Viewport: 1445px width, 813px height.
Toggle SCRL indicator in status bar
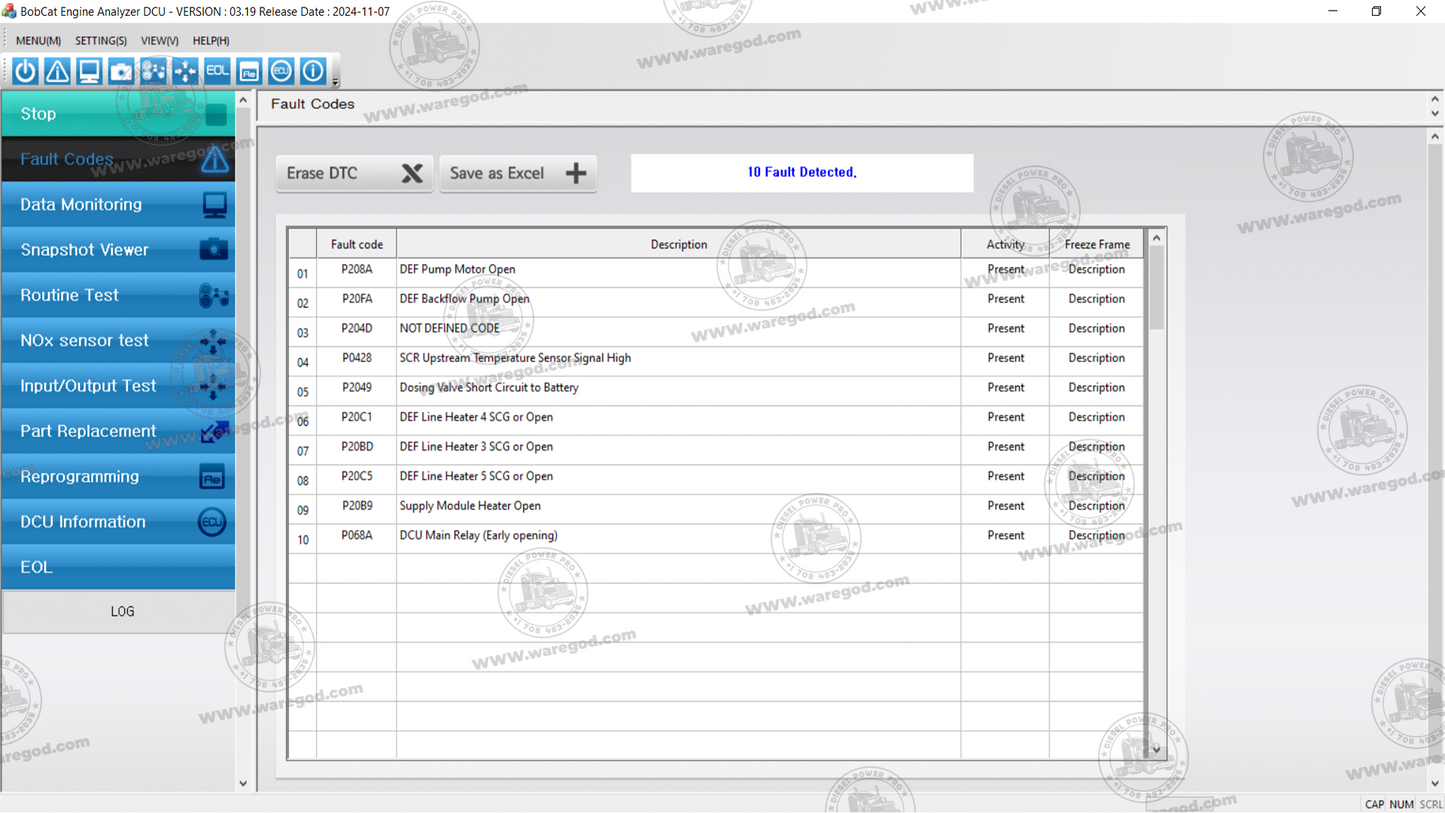click(x=1429, y=804)
